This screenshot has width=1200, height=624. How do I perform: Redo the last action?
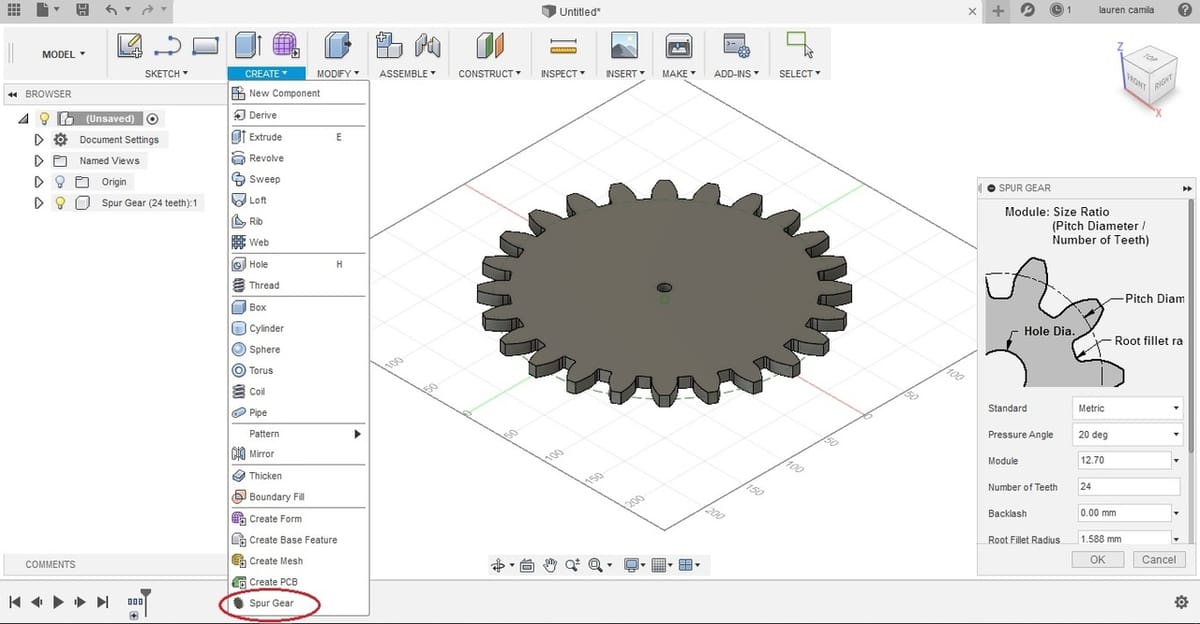(148, 10)
